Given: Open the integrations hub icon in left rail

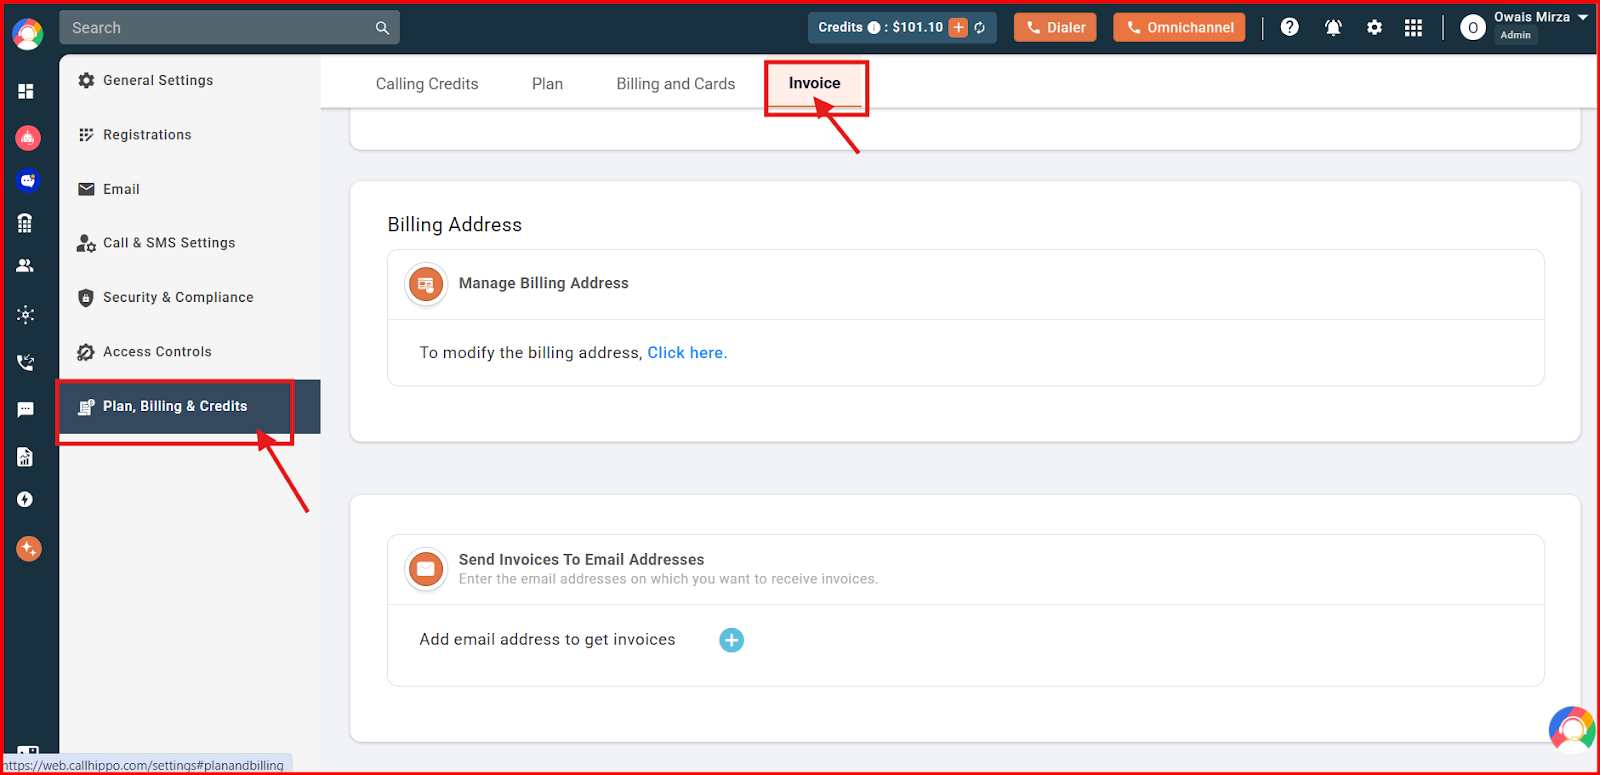Looking at the screenshot, I should click(26, 314).
